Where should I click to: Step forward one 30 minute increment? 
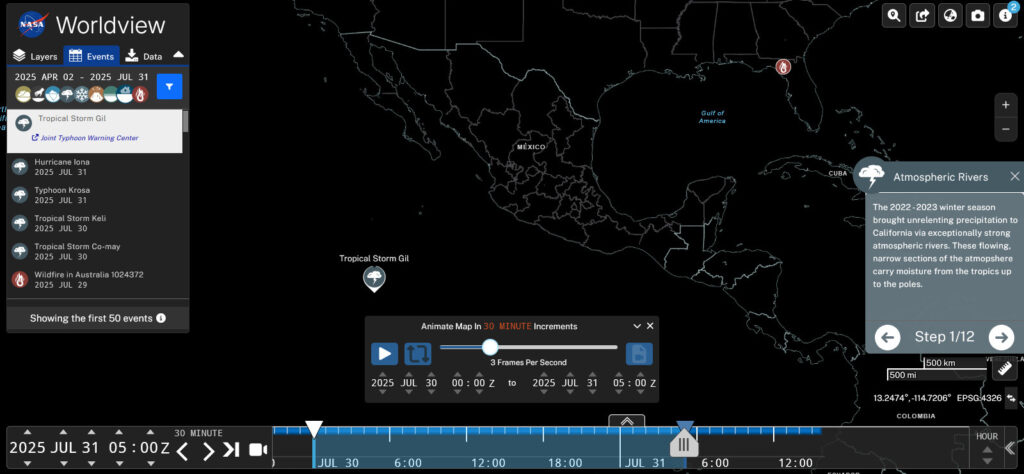(x=208, y=450)
